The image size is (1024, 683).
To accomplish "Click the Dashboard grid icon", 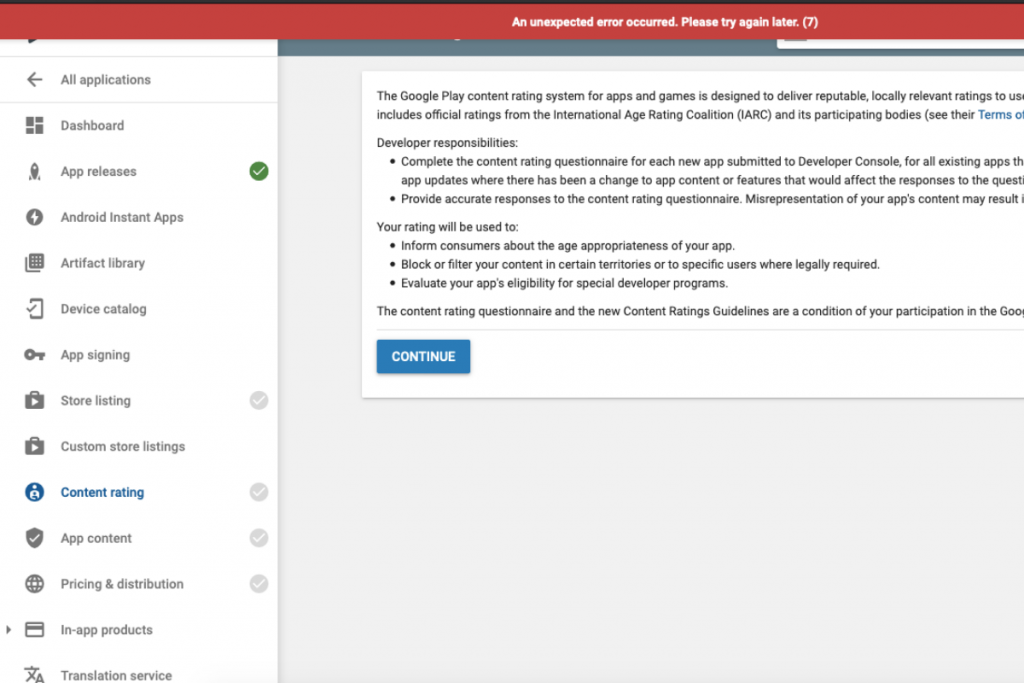I will pos(35,126).
